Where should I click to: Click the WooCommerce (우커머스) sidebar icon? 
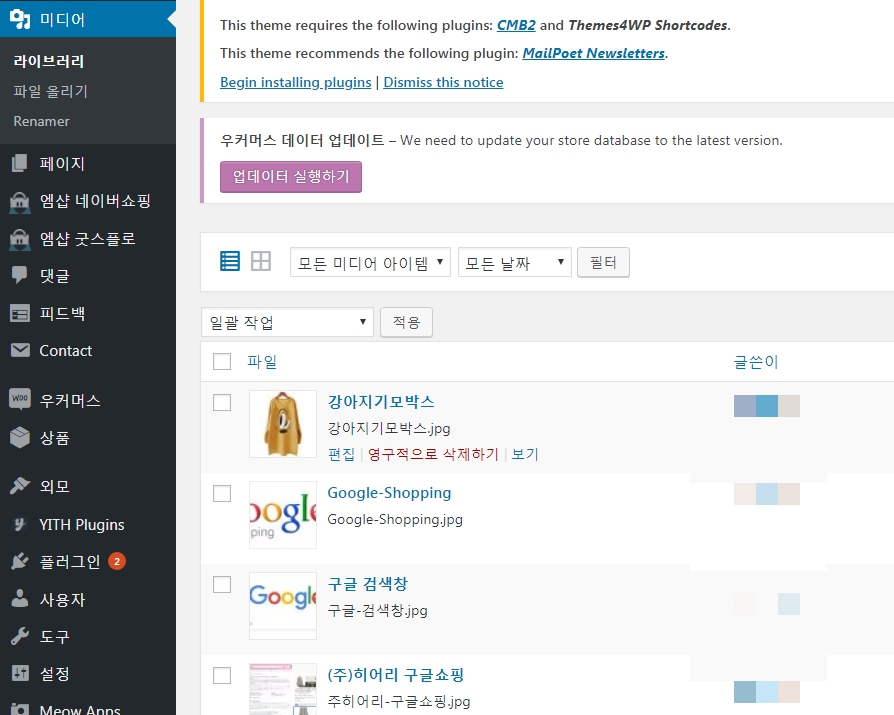20,400
